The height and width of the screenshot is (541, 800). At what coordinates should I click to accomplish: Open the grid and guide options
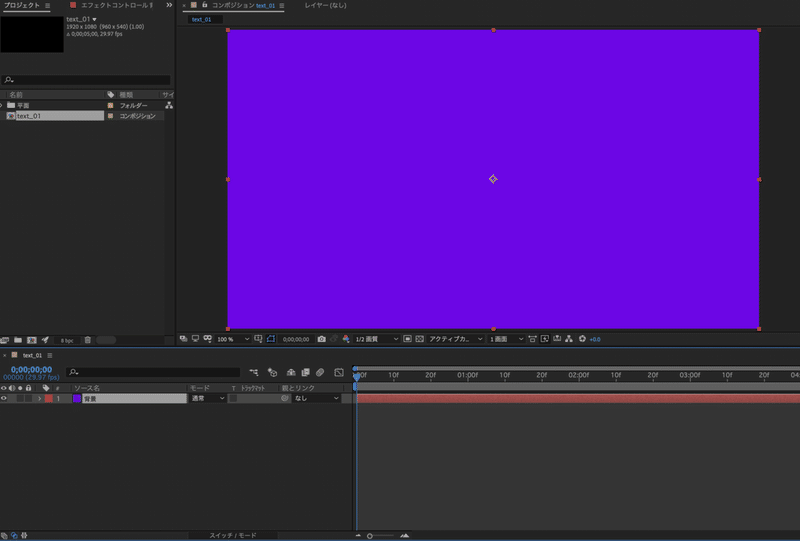coord(259,339)
